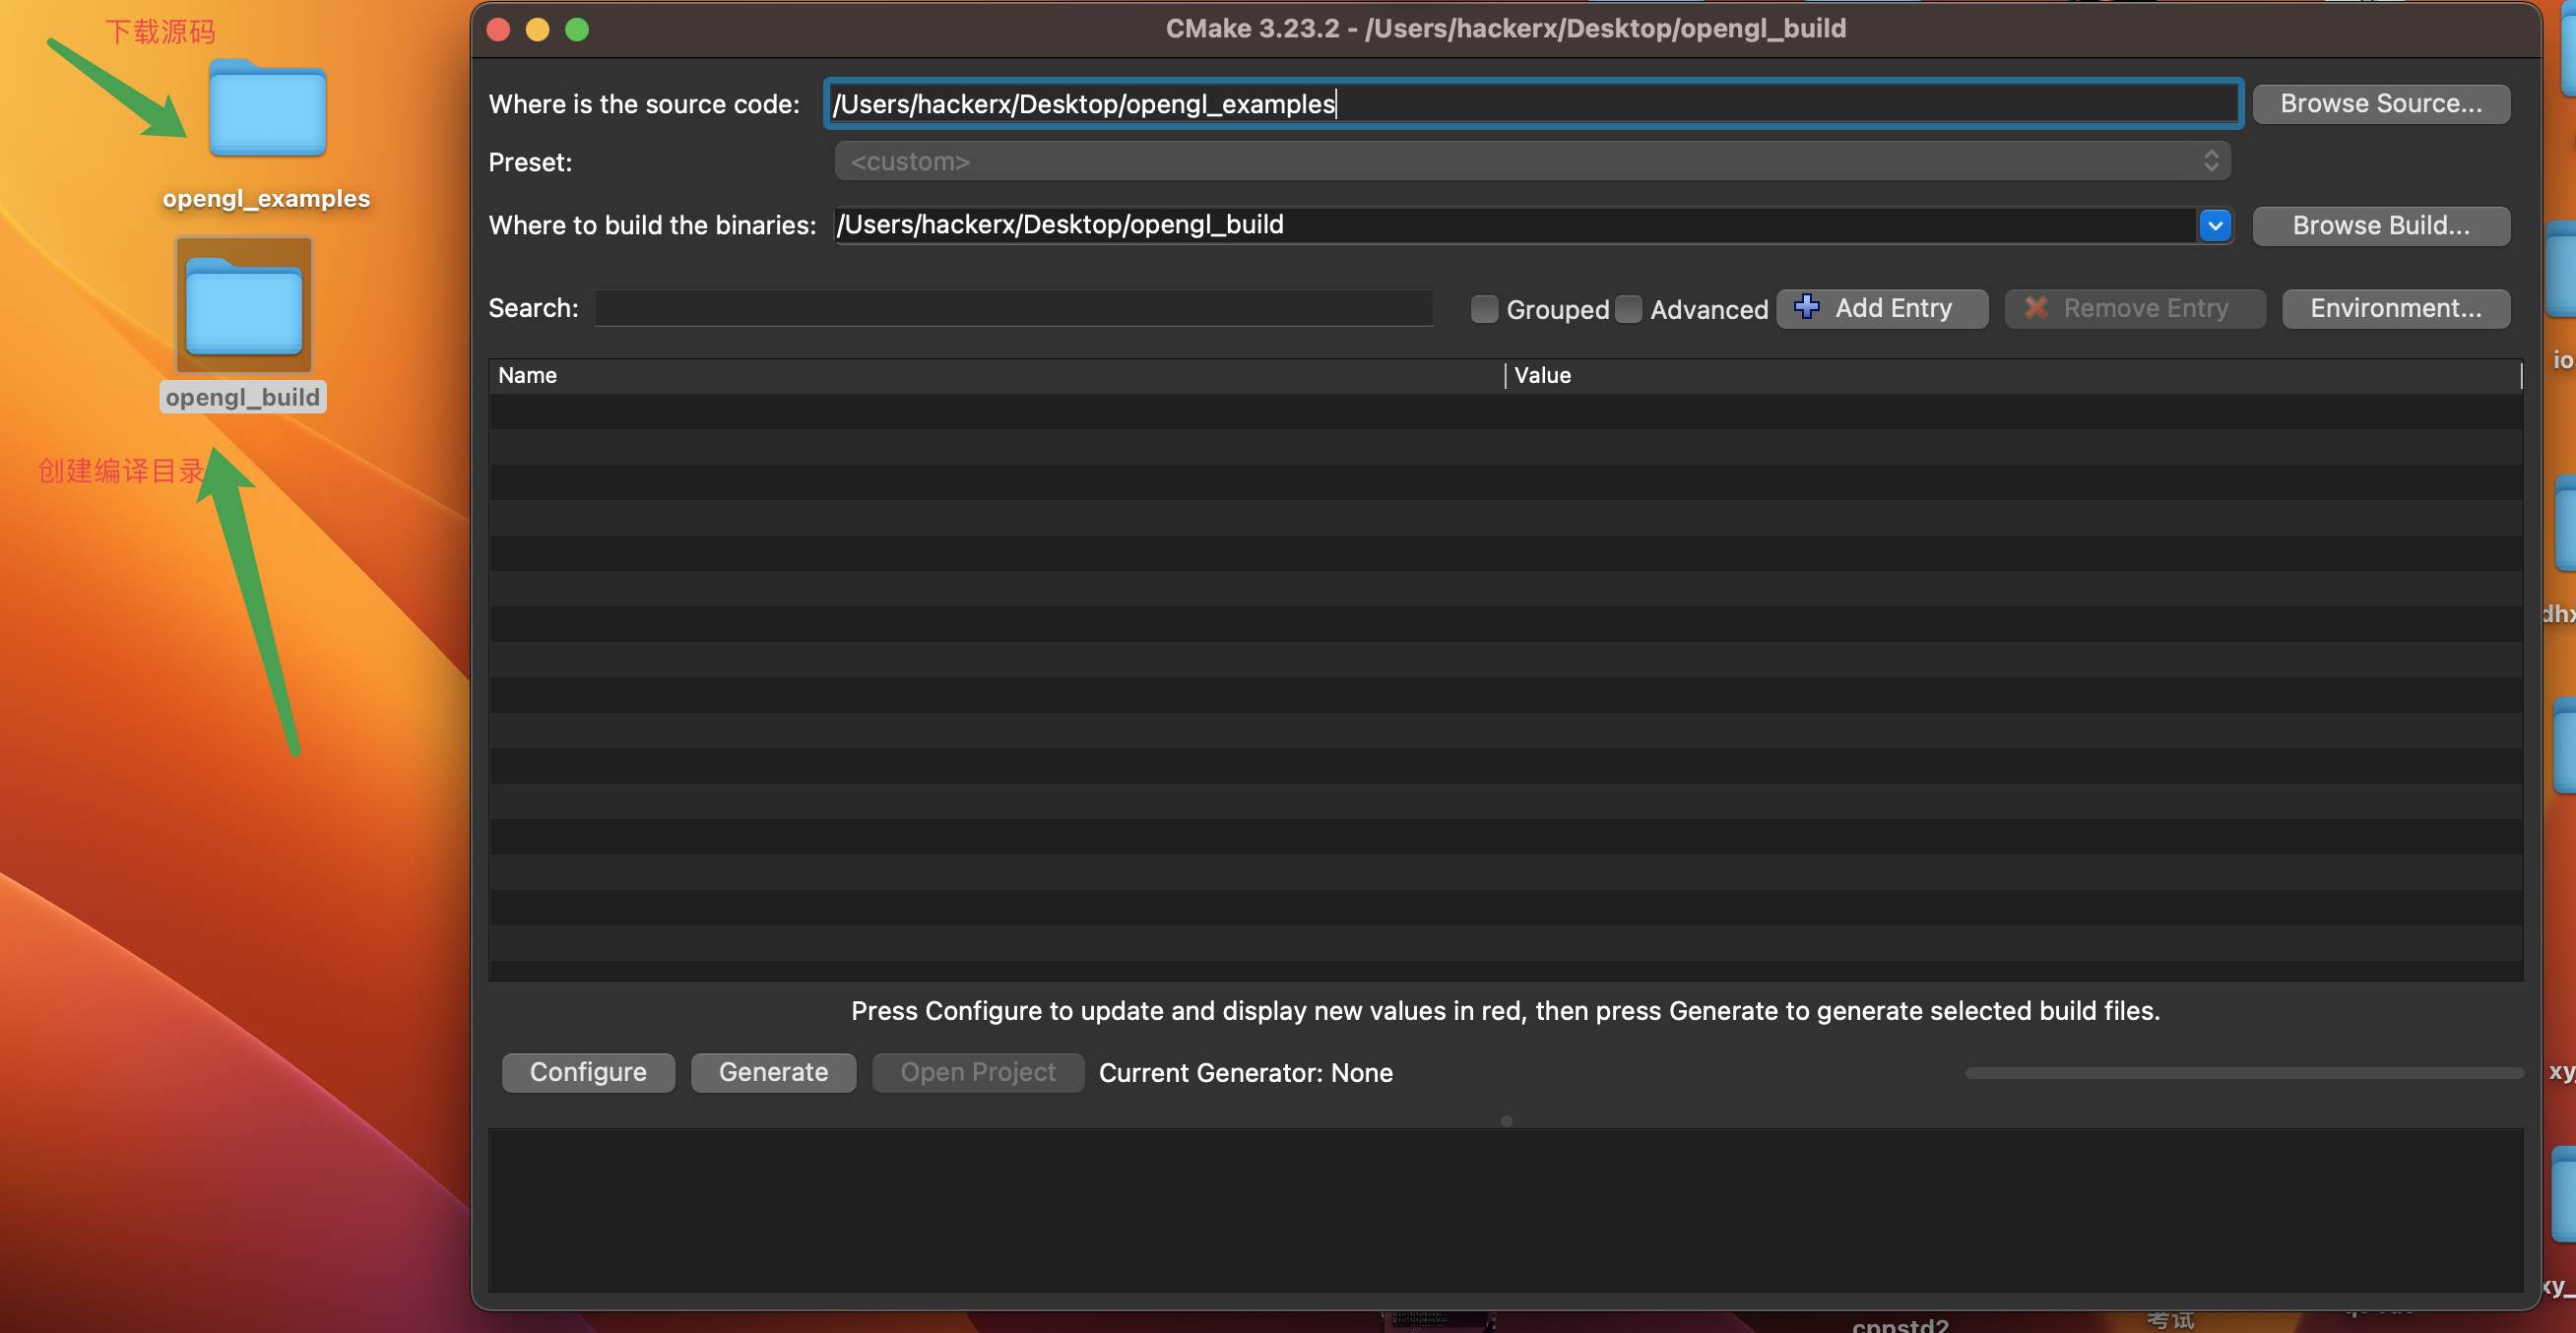Focus the build binaries path field

pyautogui.click(x=1515, y=225)
